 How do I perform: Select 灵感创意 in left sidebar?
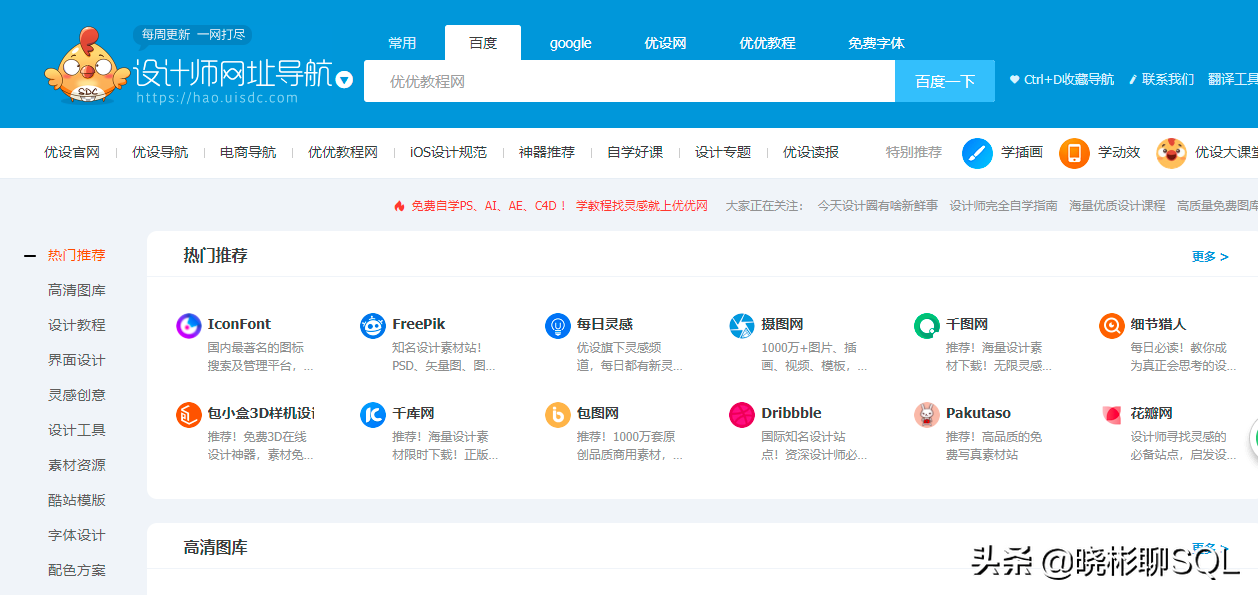pyautogui.click(x=76, y=396)
